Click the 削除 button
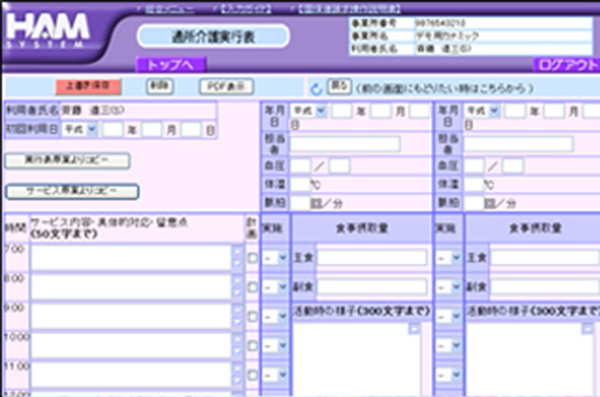 [x=160, y=87]
